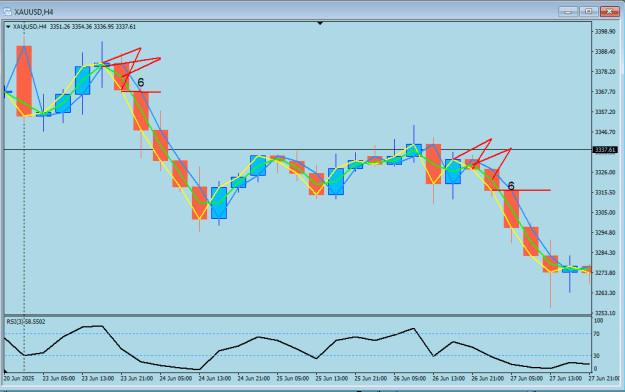The image size is (625, 392).
Task: Click price axis value 3284.30
Action: [605, 253]
